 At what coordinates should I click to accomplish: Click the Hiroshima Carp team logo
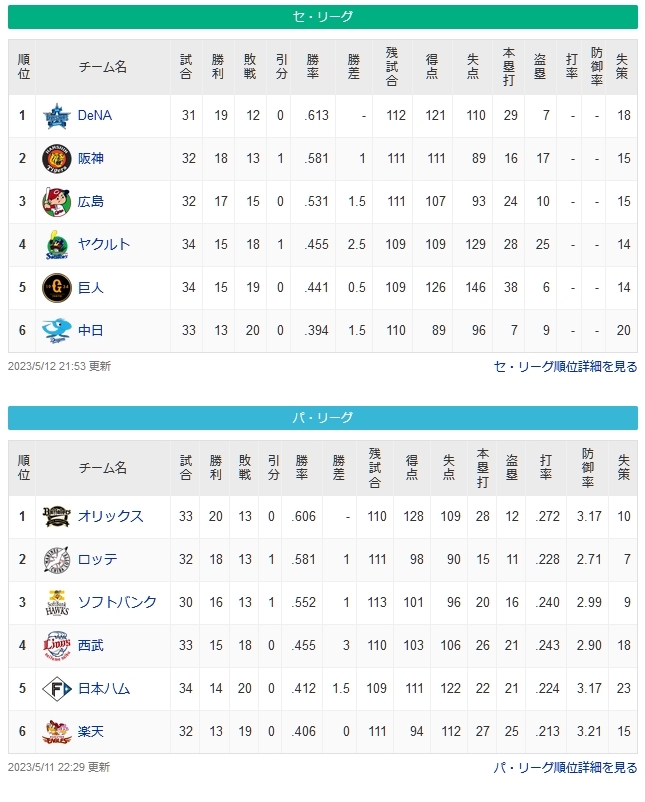tap(56, 202)
